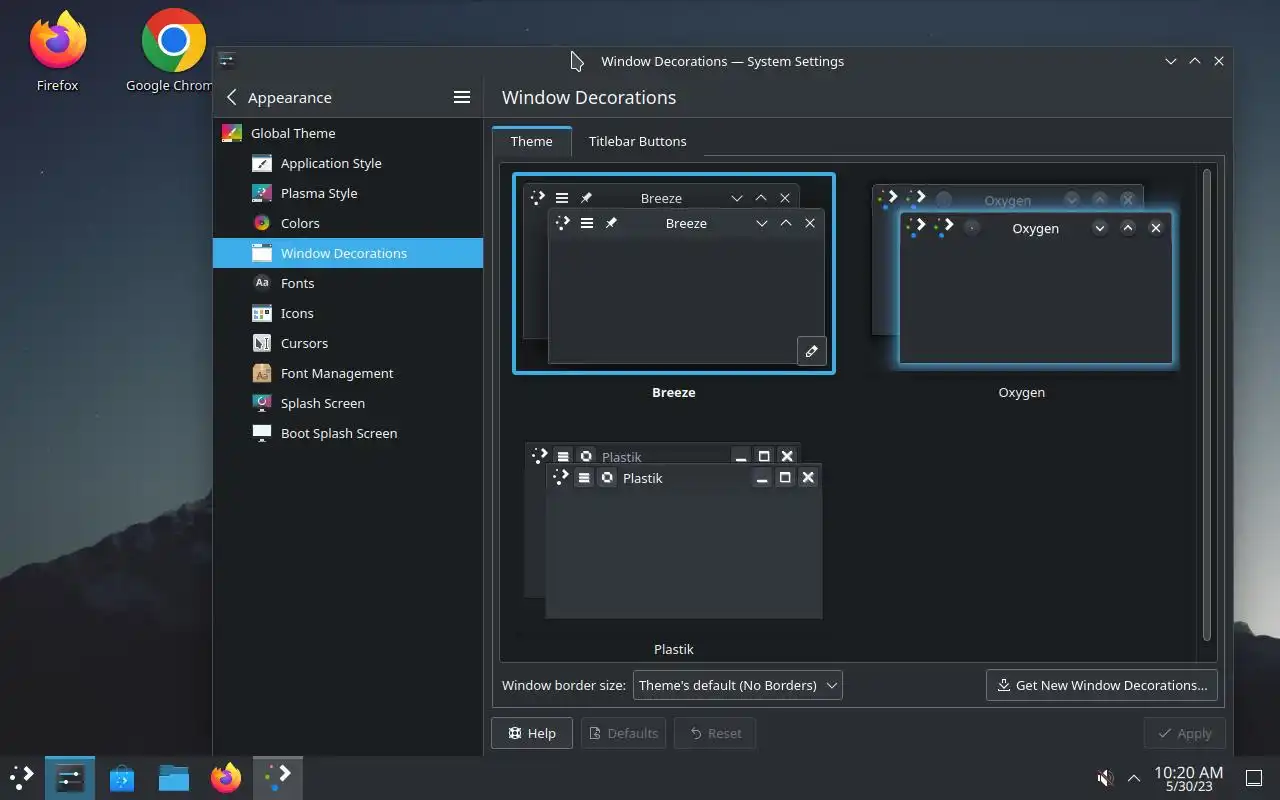Click the active window entry in taskbar
The width and height of the screenshot is (1280, 800).
(x=278, y=777)
